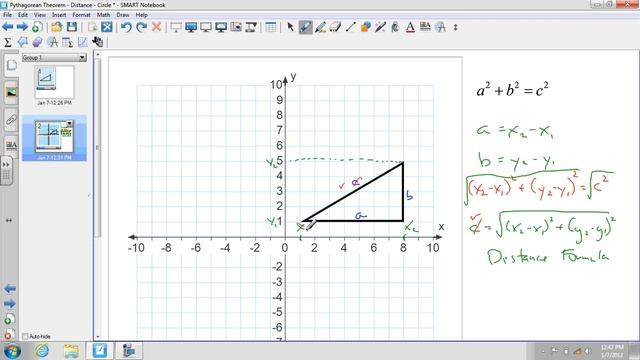Open the Help menu
640x360 pixels.
click(x=142, y=15)
